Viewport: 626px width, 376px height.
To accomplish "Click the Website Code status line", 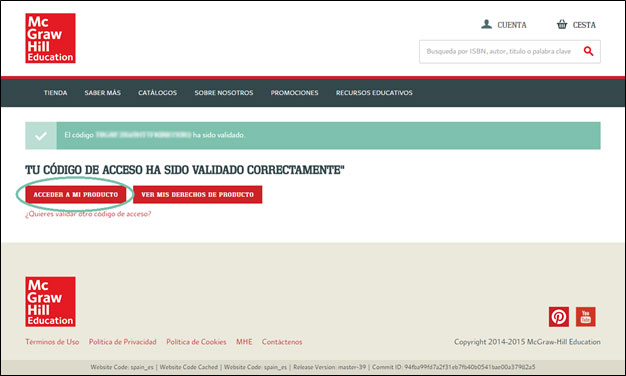I will [x=313, y=367].
